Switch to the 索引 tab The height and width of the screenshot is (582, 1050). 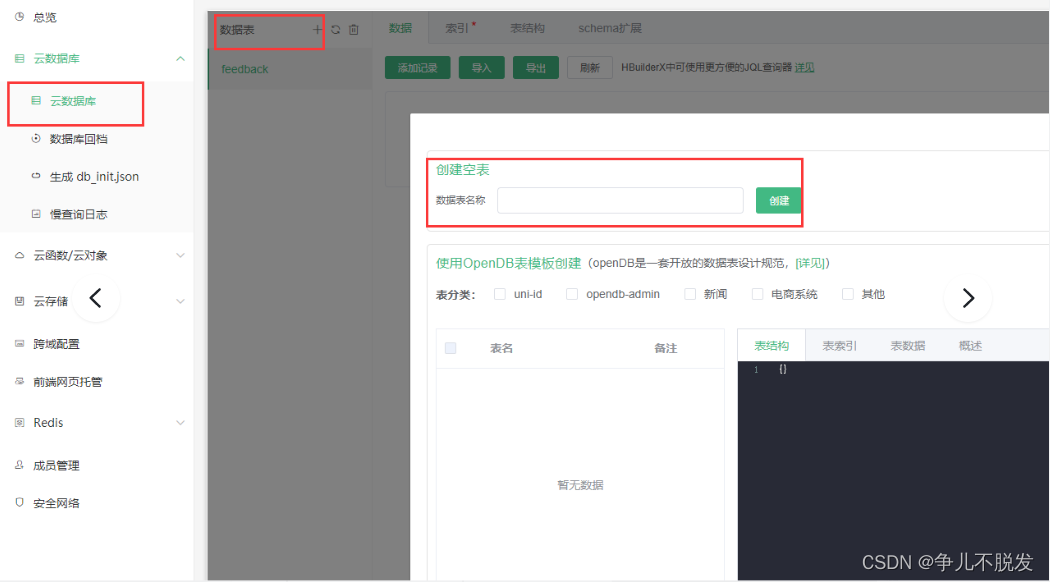tap(456, 27)
